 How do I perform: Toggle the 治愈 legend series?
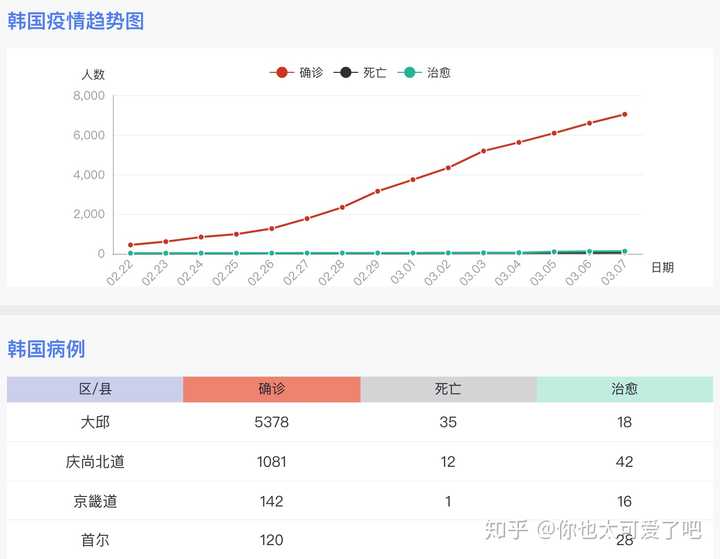424,73
